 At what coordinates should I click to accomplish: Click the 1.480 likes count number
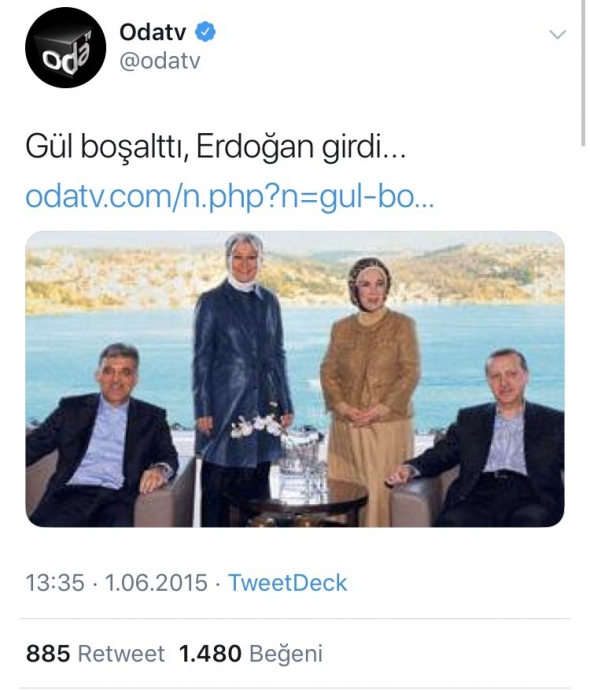coord(210,653)
